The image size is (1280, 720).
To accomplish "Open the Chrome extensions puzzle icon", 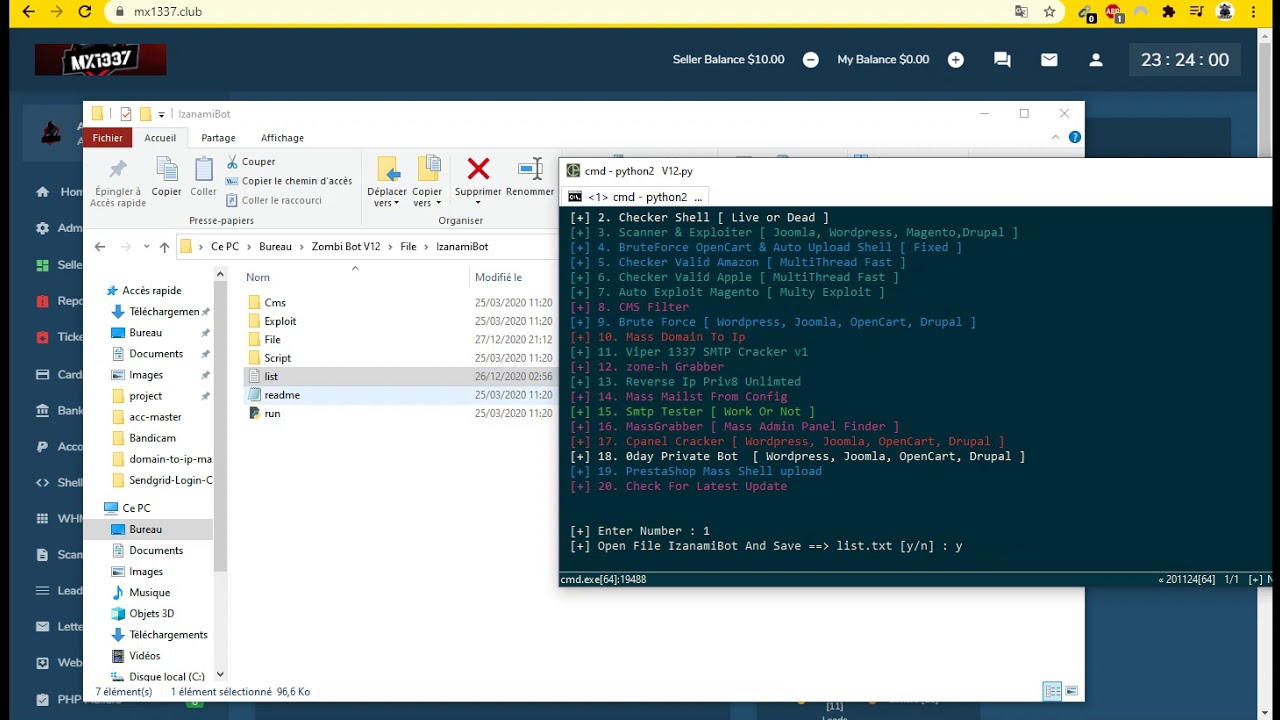I will point(1168,12).
